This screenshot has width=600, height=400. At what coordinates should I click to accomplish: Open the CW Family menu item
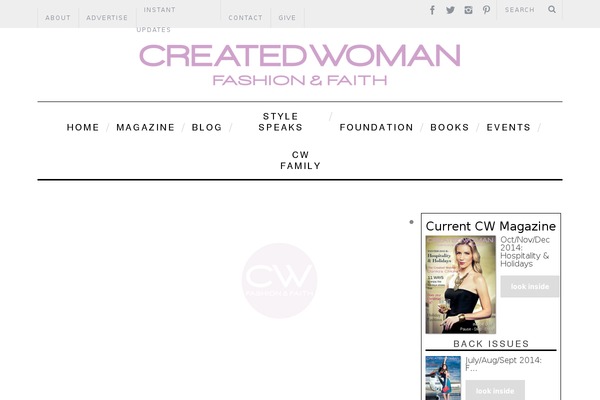pos(300,160)
